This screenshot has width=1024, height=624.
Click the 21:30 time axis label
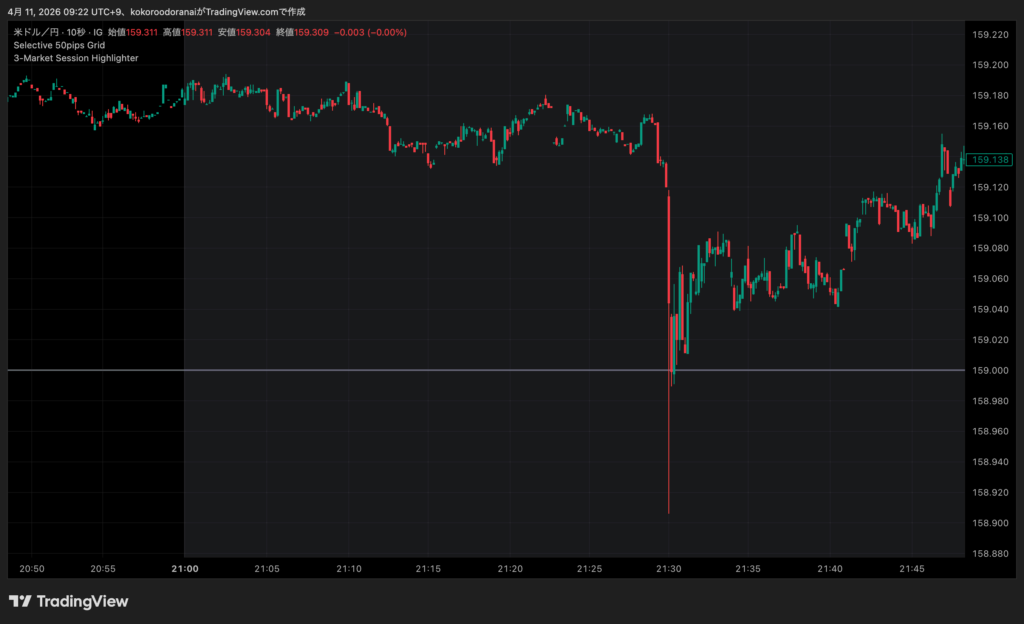pos(668,569)
